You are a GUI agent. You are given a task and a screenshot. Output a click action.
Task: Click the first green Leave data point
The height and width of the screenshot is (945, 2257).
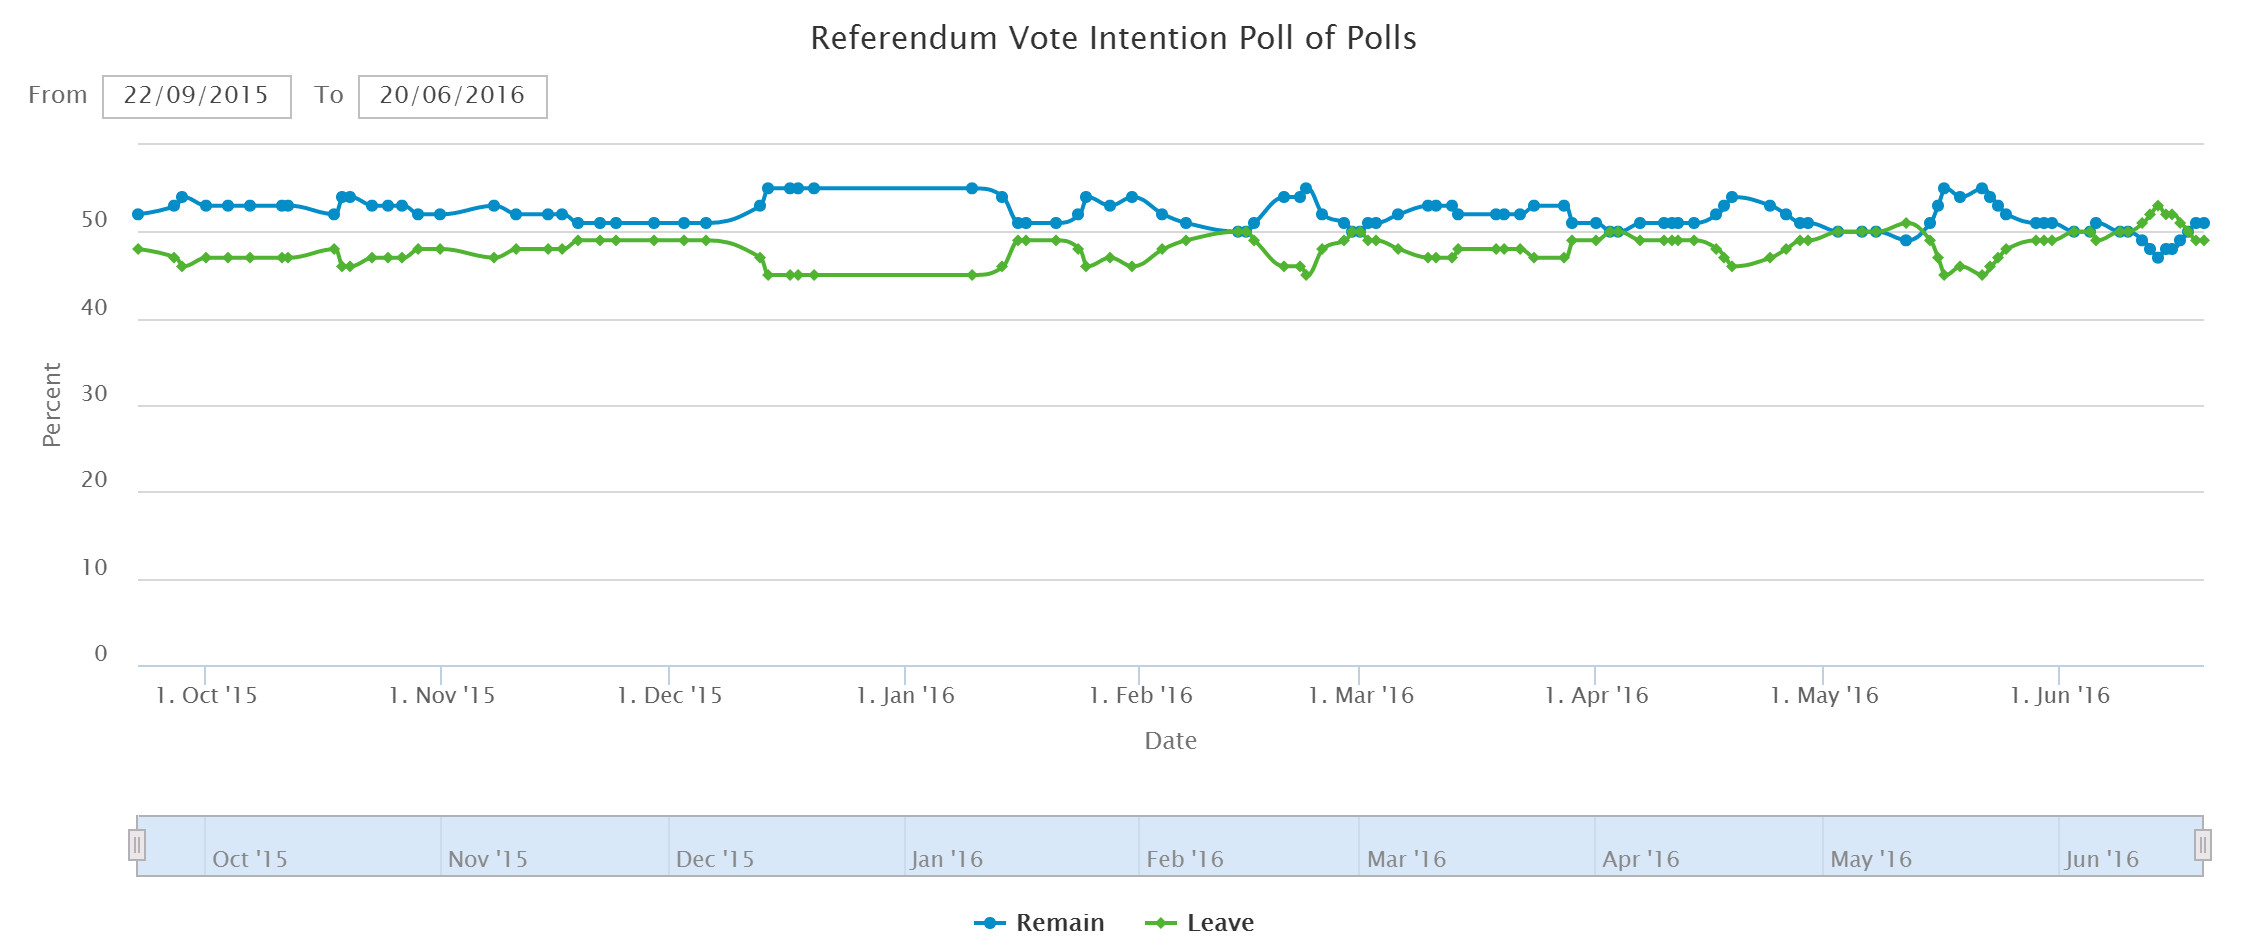(x=138, y=249)
